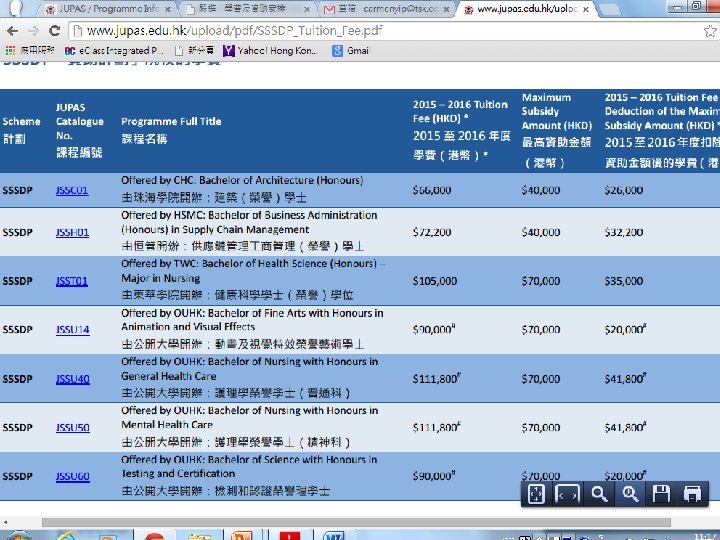Screen dimensions: 720x540
Task: Open the Yahoo! Hong Kong bookmark
Action: click(x=270, y=51)
